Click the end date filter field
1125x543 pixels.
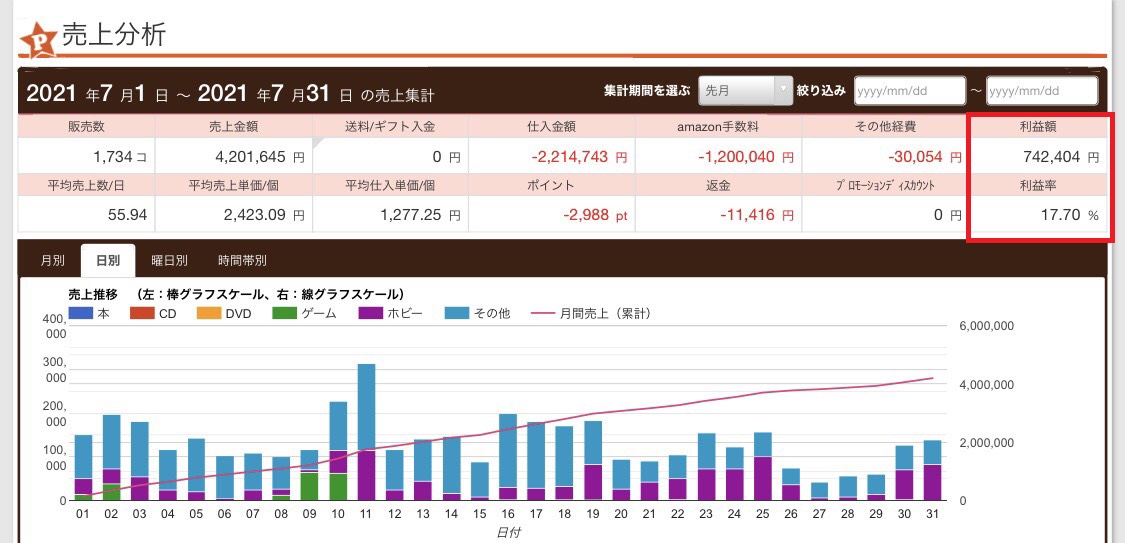point(1041,91)
